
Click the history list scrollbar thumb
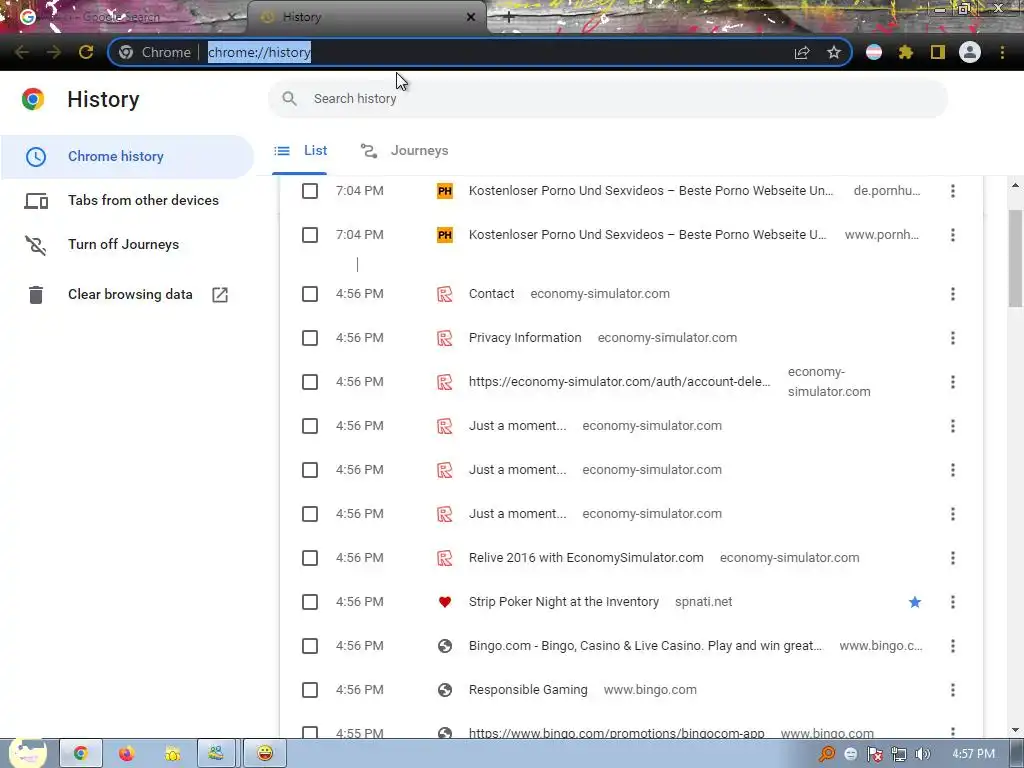[x=1015, y=258]
